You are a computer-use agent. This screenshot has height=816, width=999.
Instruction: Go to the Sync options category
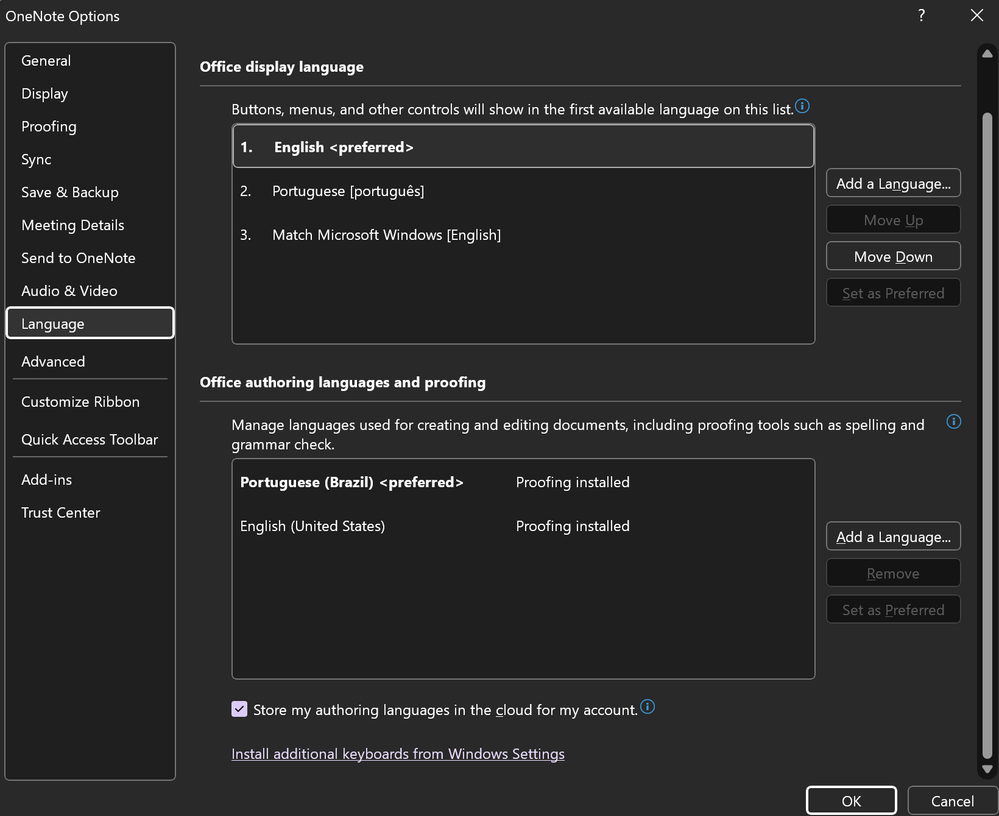tap(90, 159)
